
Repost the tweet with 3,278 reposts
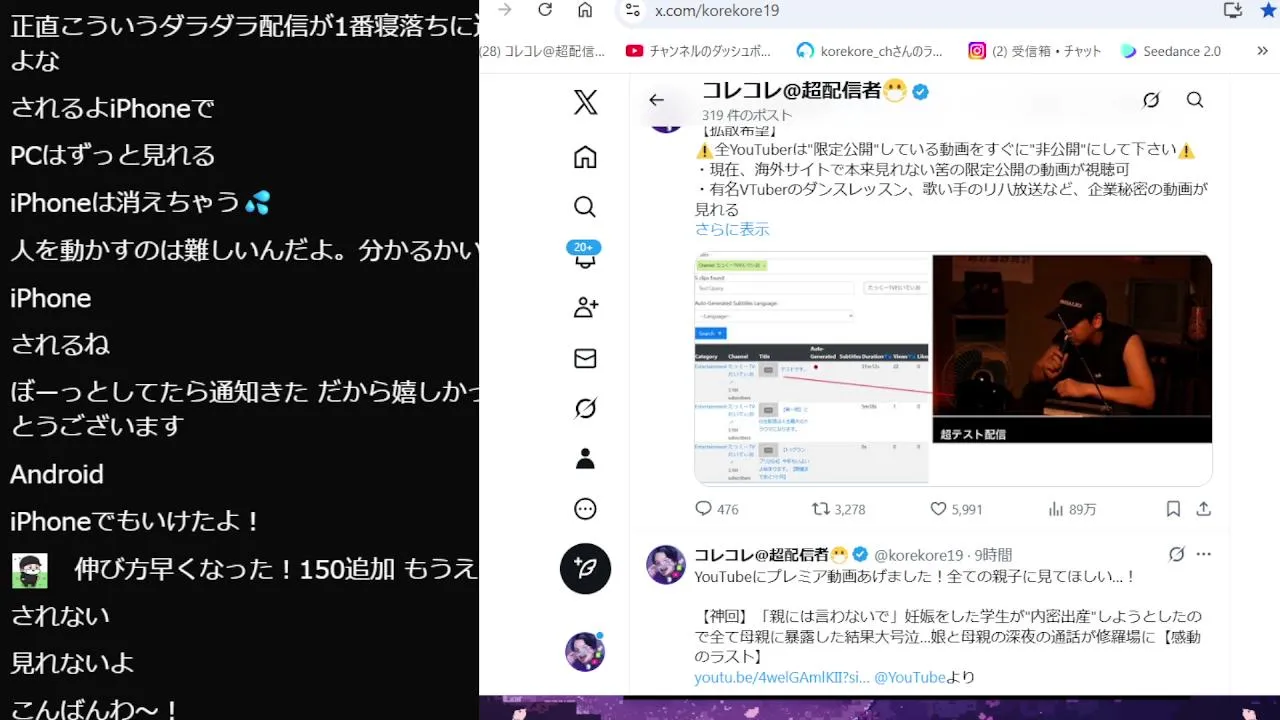pos(838,509)
